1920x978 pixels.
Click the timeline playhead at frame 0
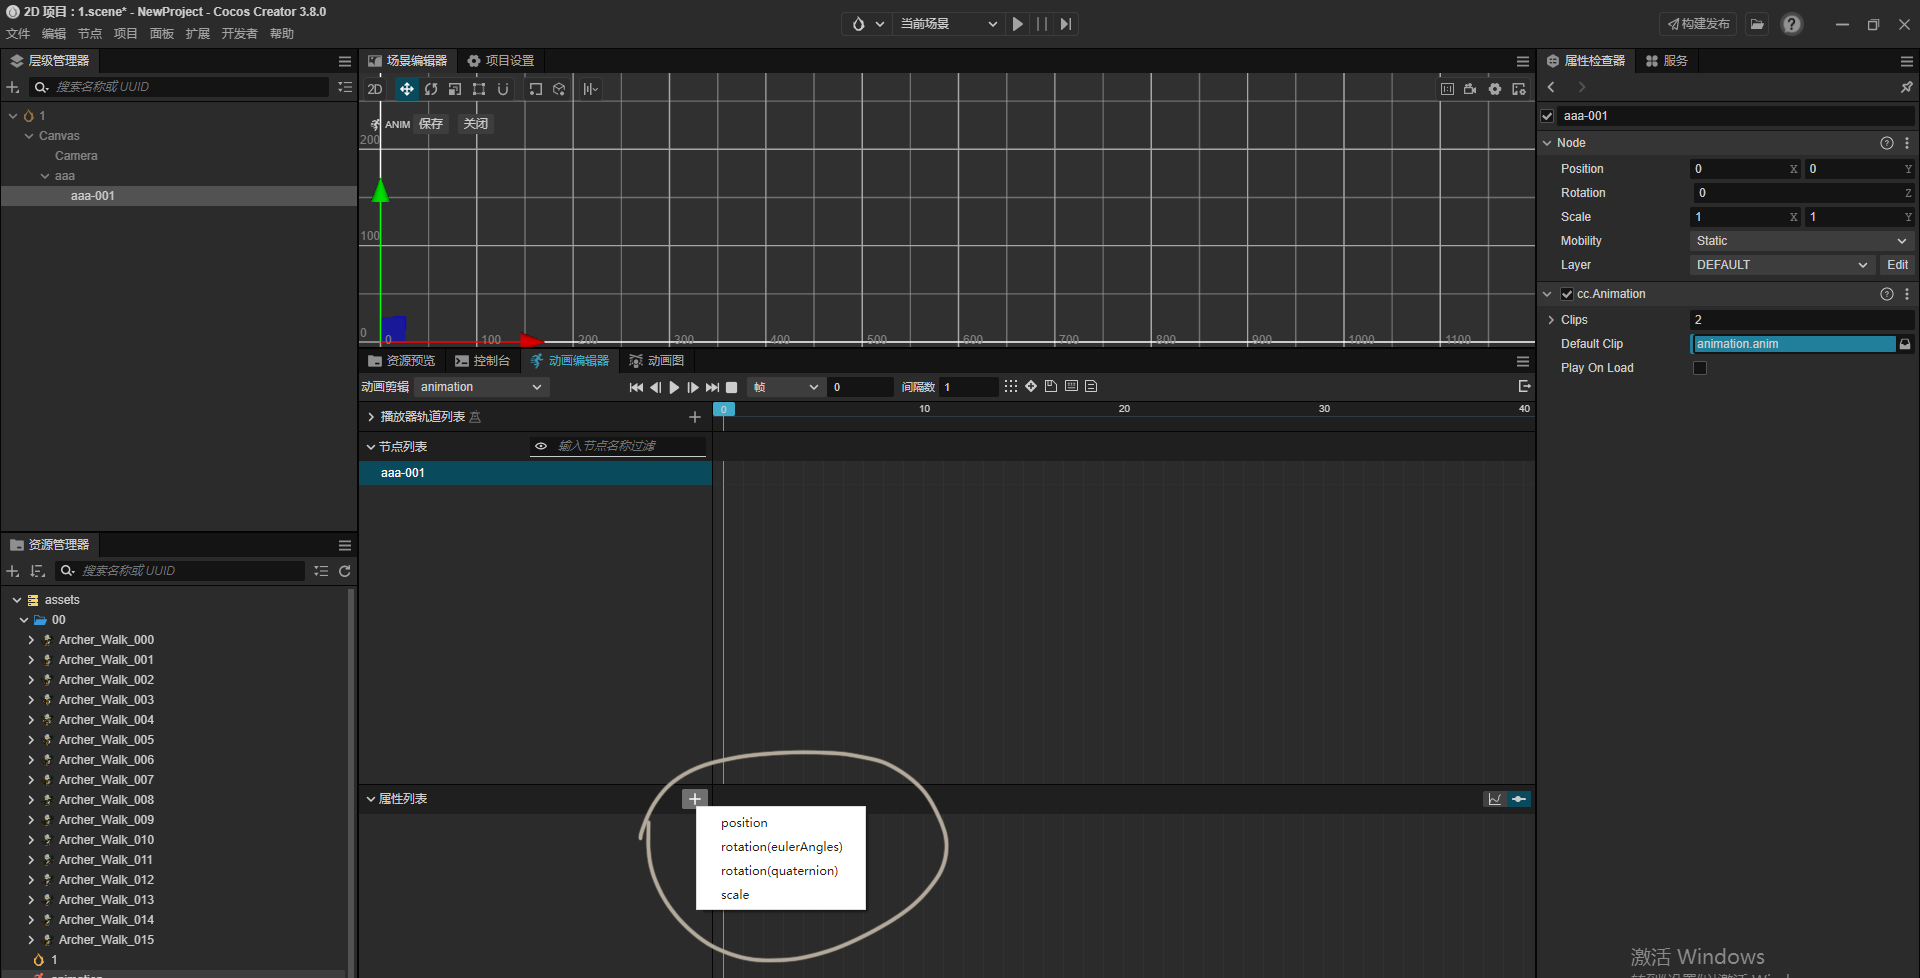coord(724,409)
